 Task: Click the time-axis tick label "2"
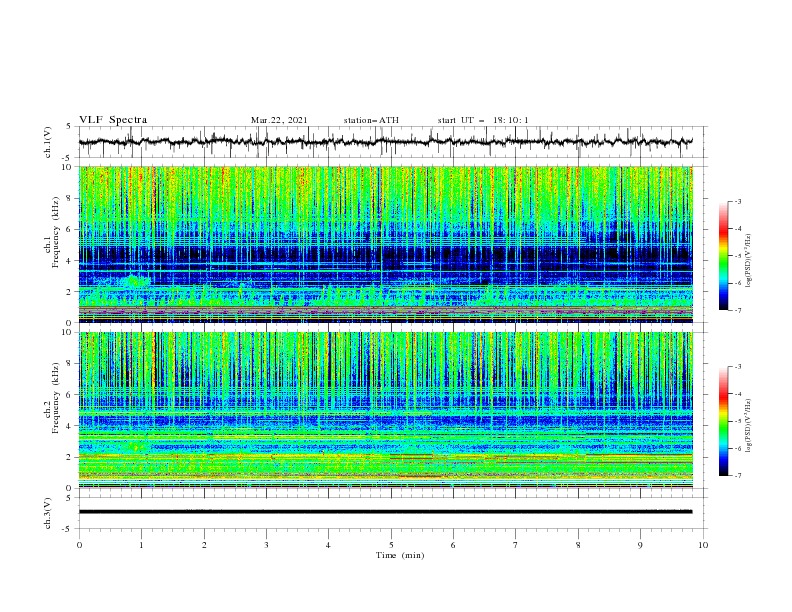click(204, 545)
